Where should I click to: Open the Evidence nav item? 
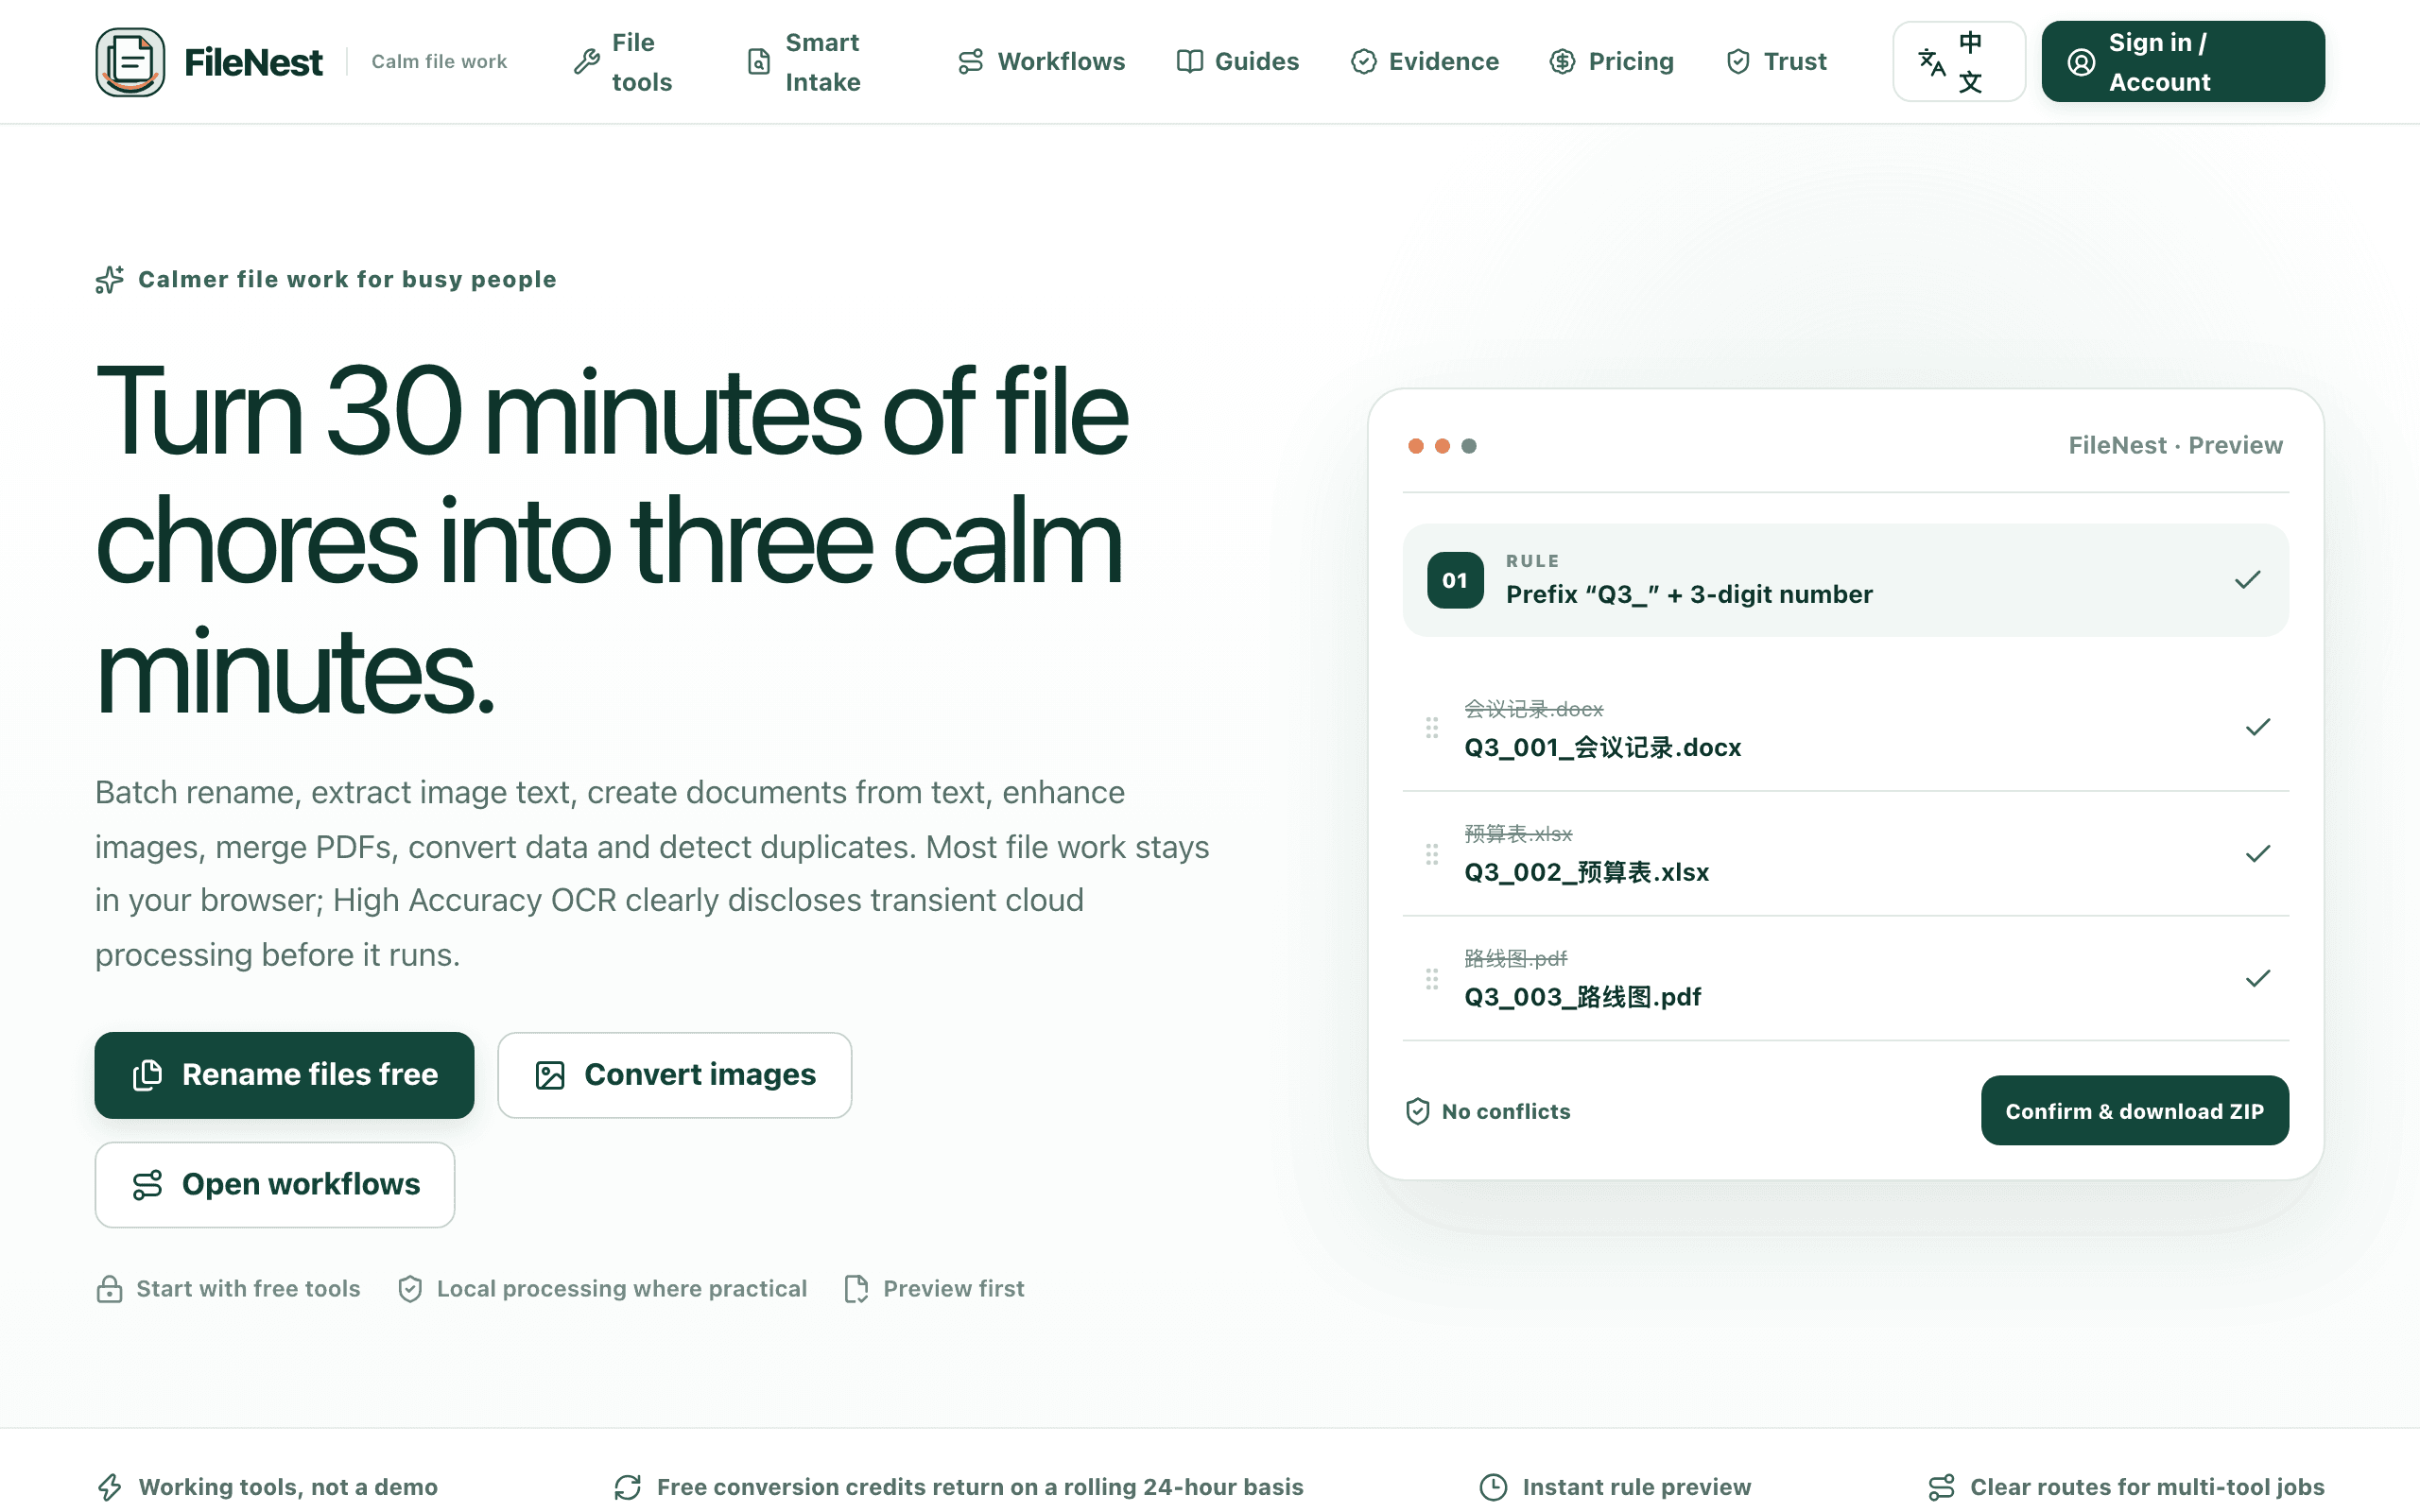pyautogui.click(x=1424, y=62)
